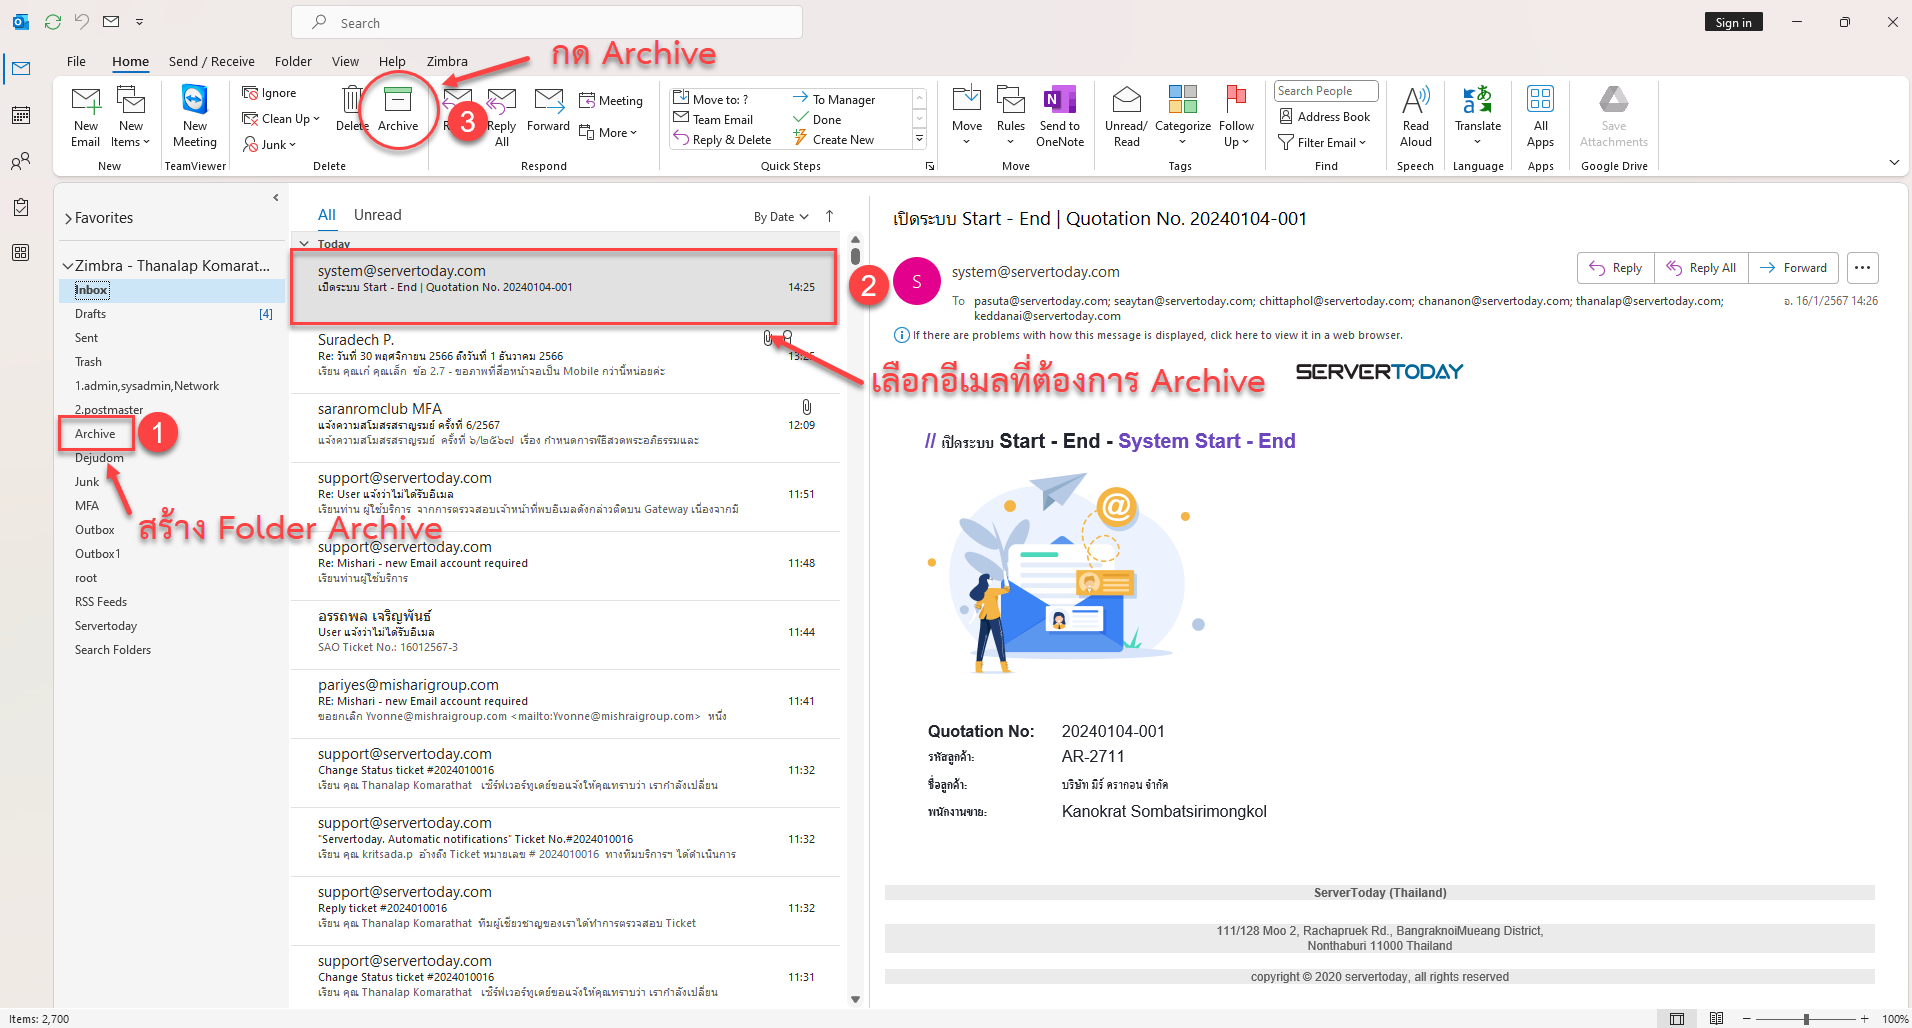
Task: Click the Delete trash icon in ribbon
Action: coord(351,100)
